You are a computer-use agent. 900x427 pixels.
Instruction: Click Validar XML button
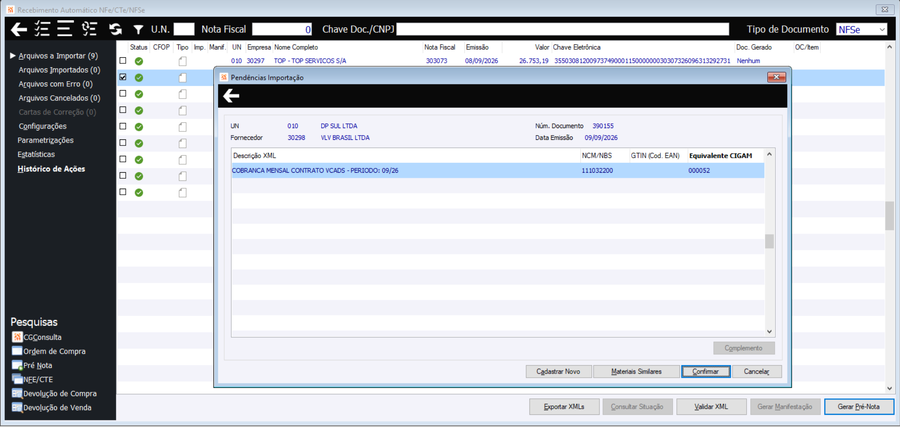tap(712, 406)
